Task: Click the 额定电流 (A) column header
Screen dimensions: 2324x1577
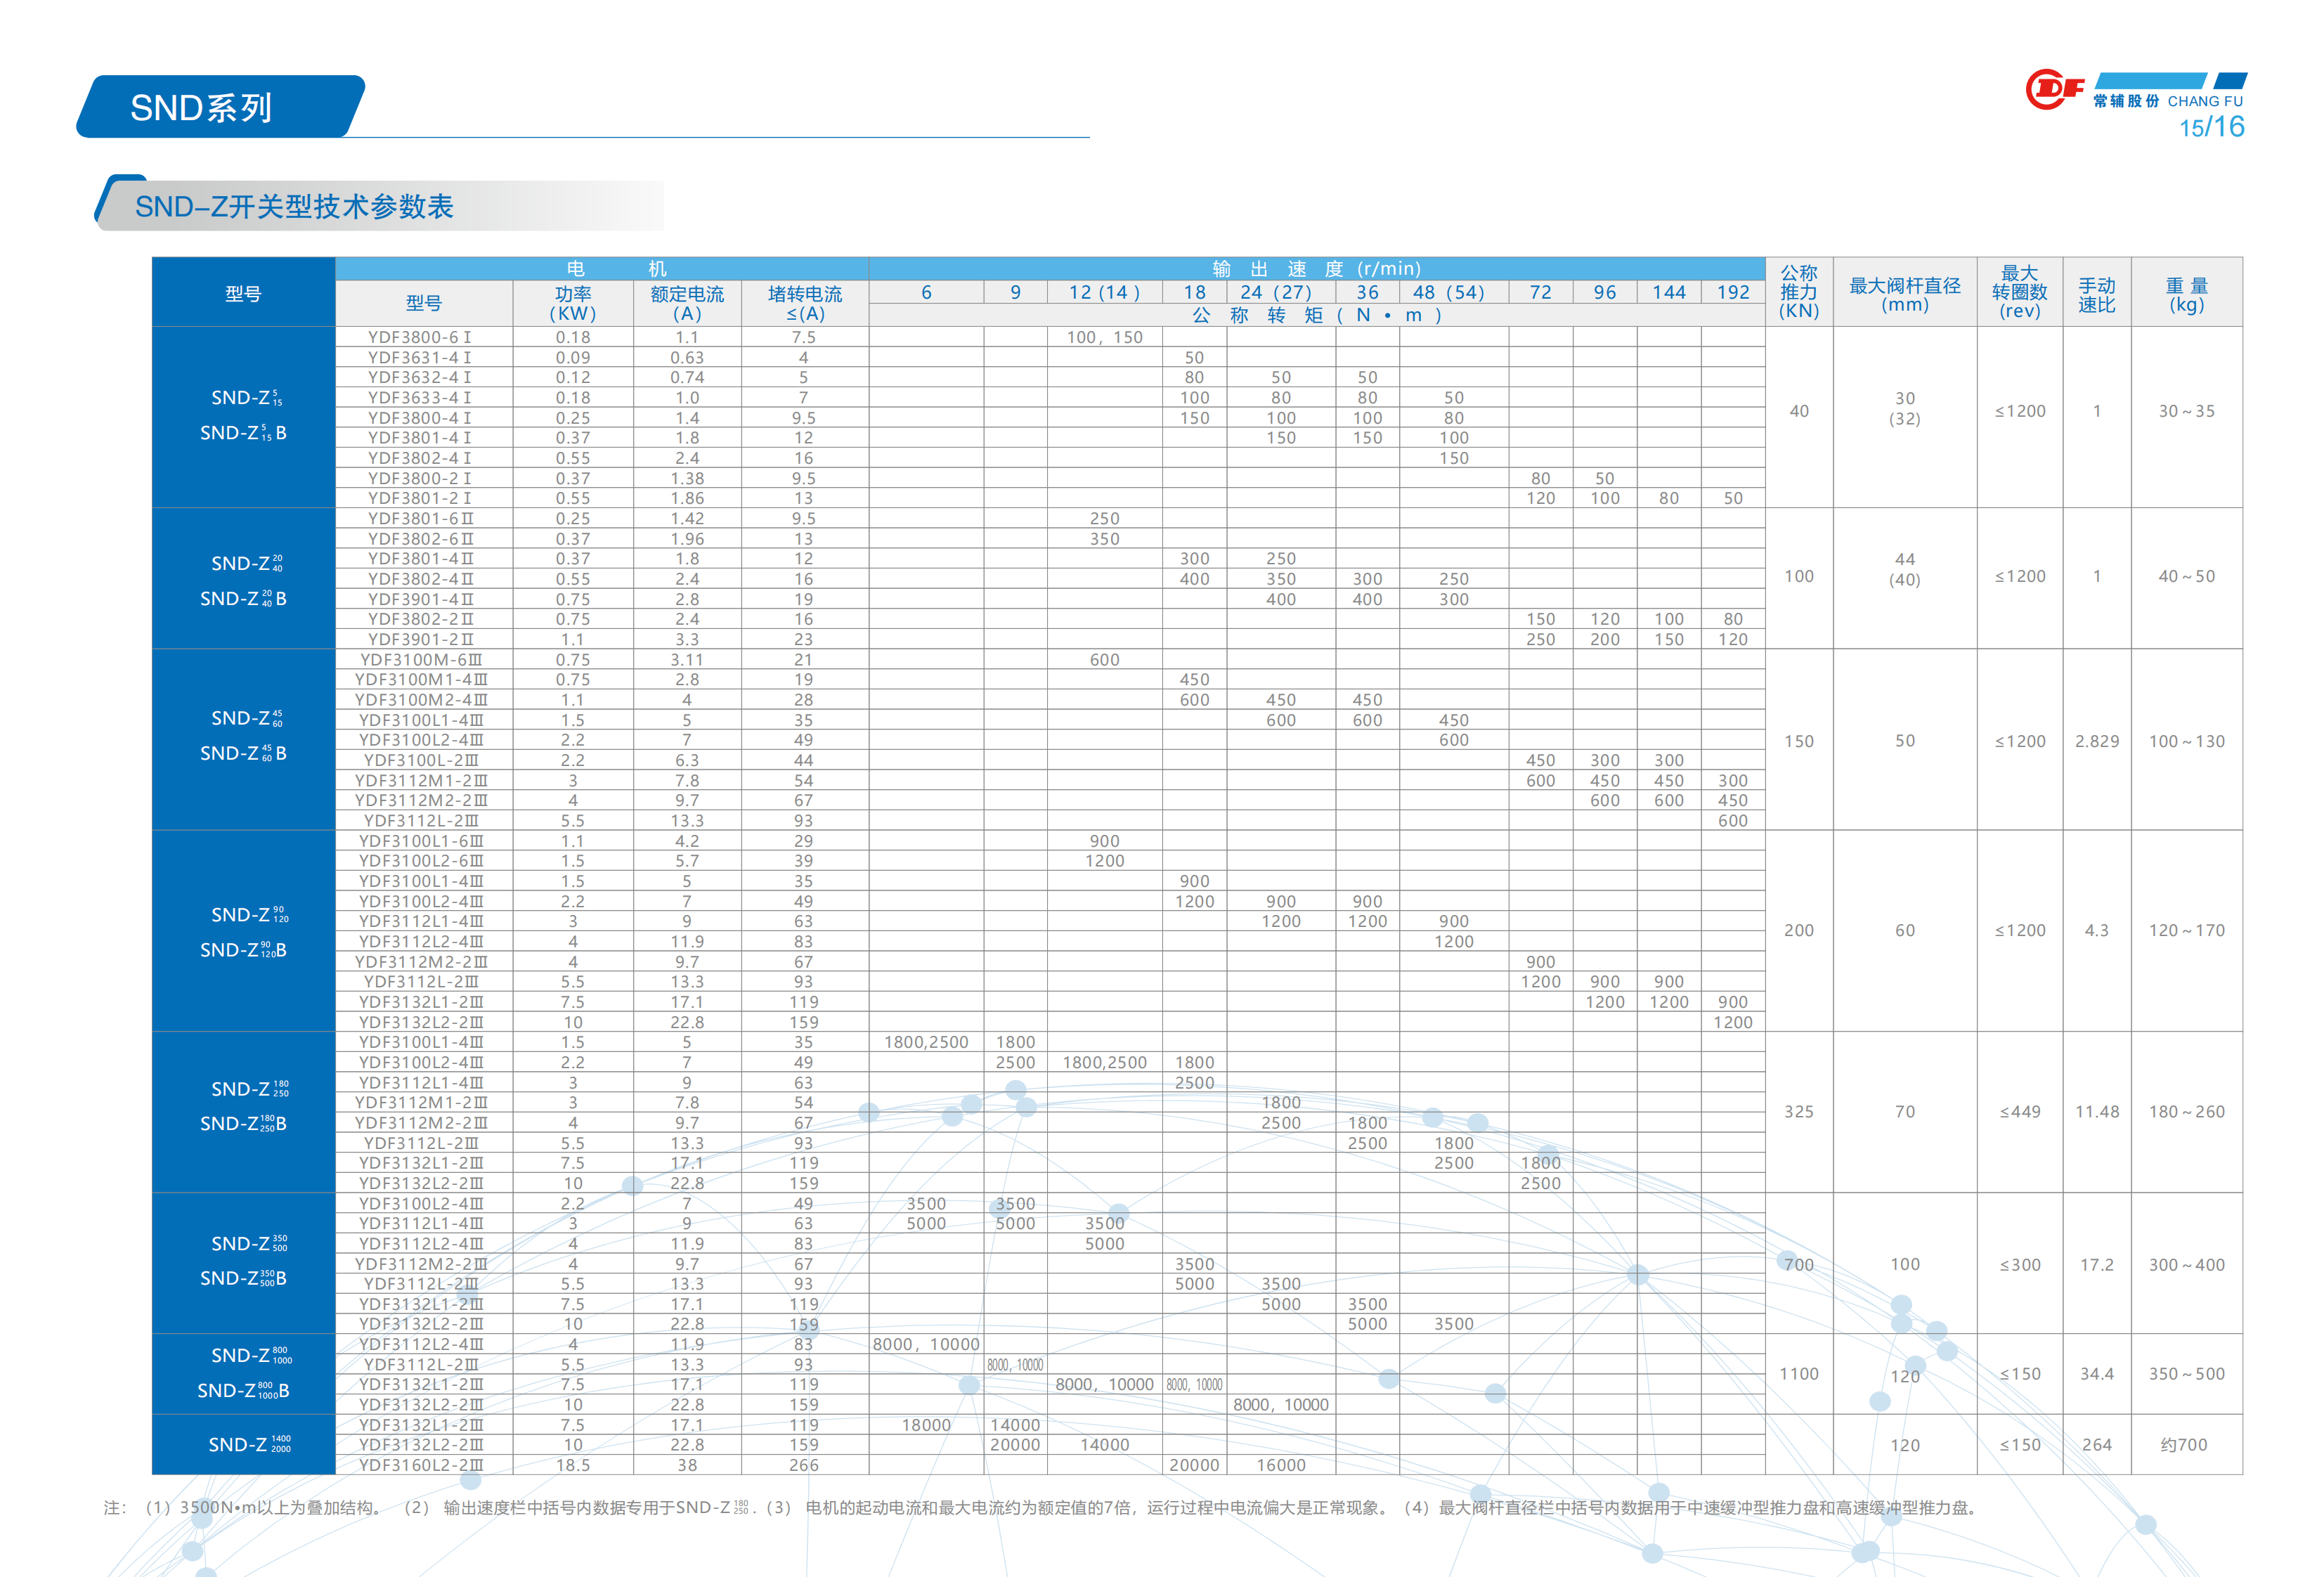Action: pos(687,302)
